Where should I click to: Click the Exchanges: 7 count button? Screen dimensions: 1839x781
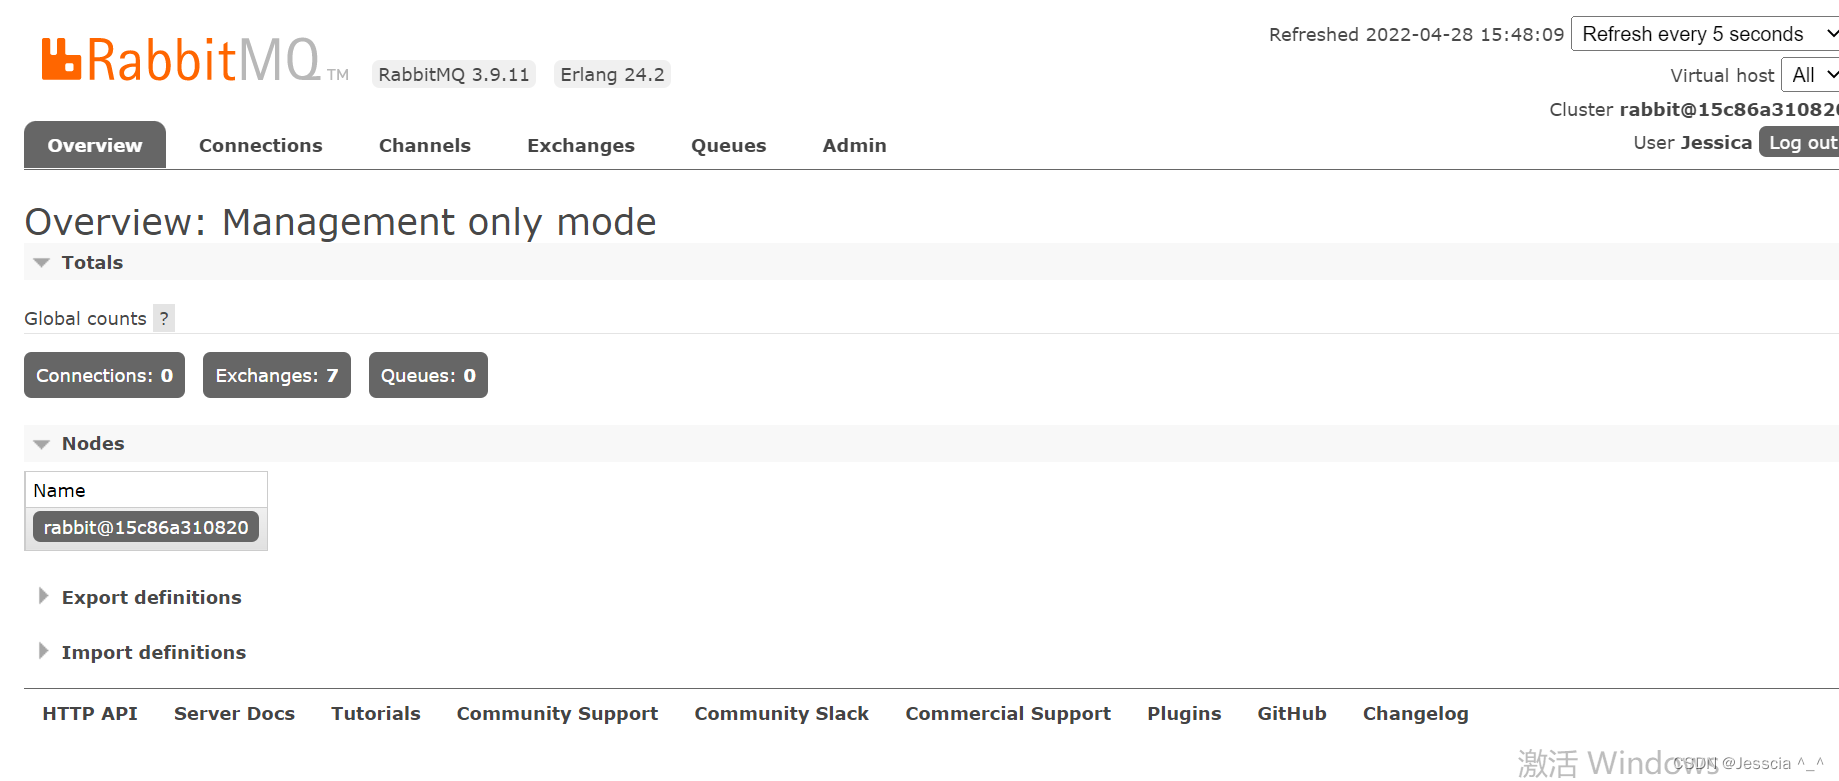276,375
